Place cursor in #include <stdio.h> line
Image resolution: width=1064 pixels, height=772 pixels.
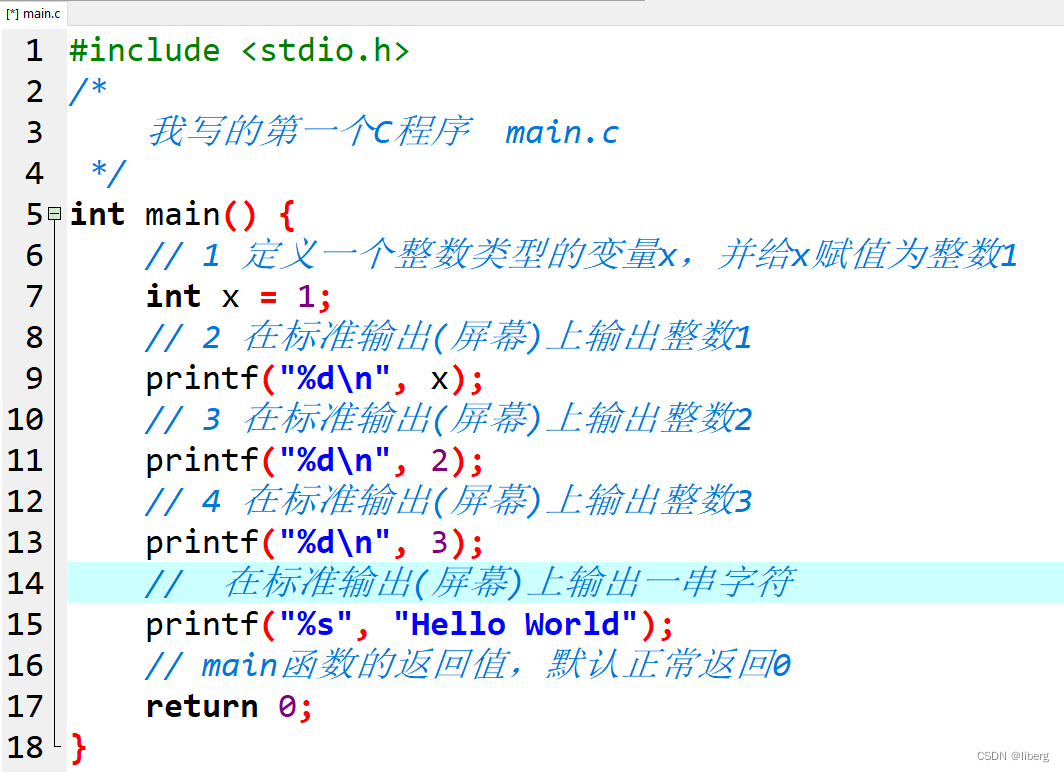tap(240, 51)
